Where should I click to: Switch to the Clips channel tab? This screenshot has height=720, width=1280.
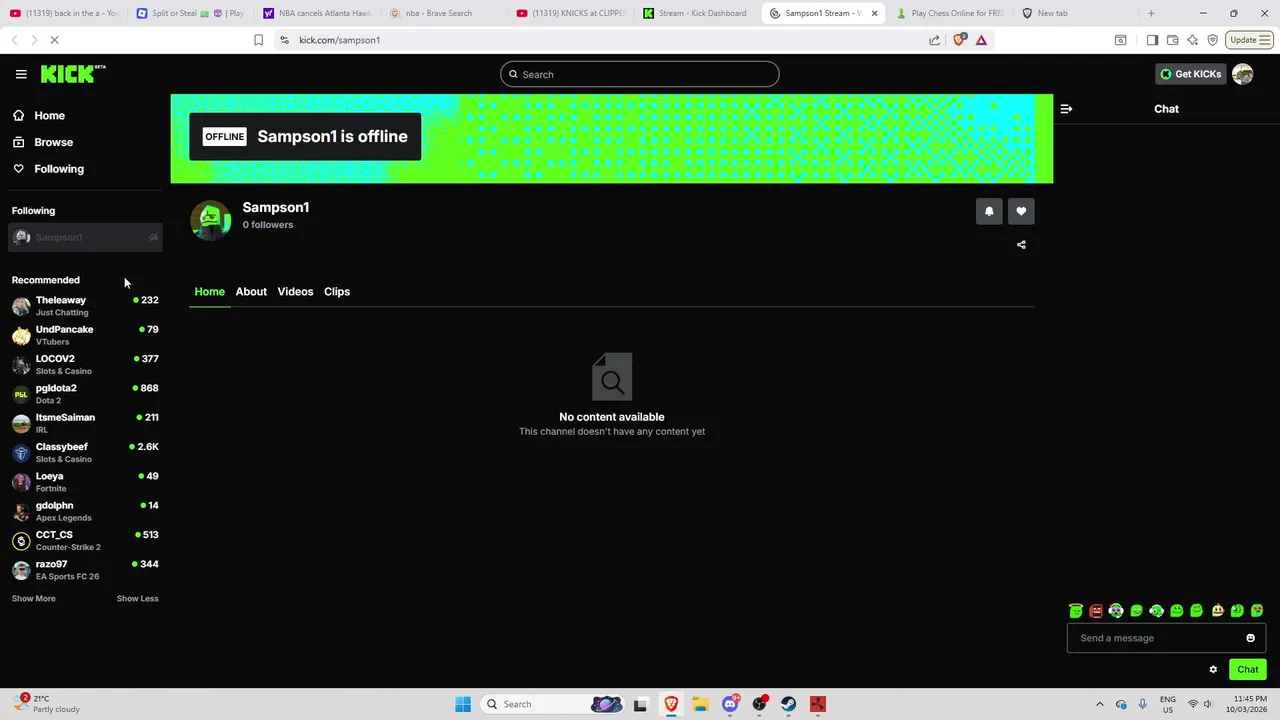click(337, 291)
